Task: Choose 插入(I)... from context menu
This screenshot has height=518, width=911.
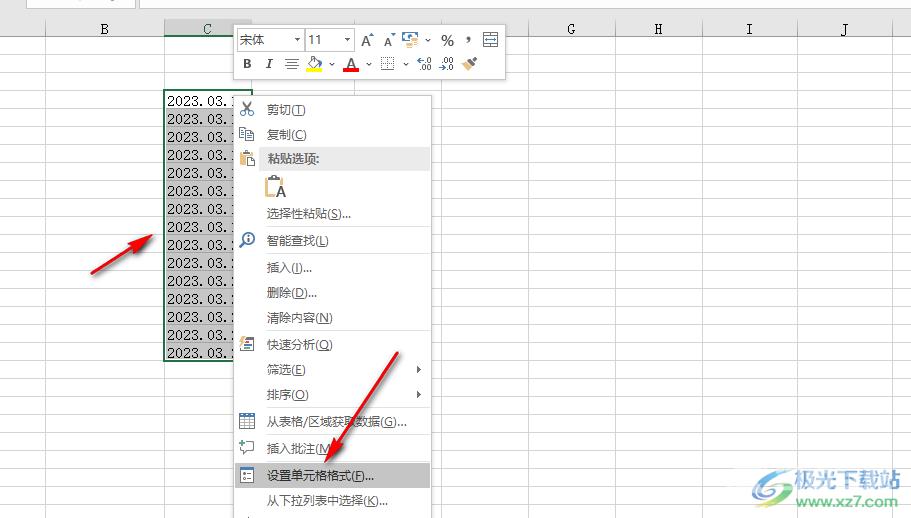Action: (332, 268)
